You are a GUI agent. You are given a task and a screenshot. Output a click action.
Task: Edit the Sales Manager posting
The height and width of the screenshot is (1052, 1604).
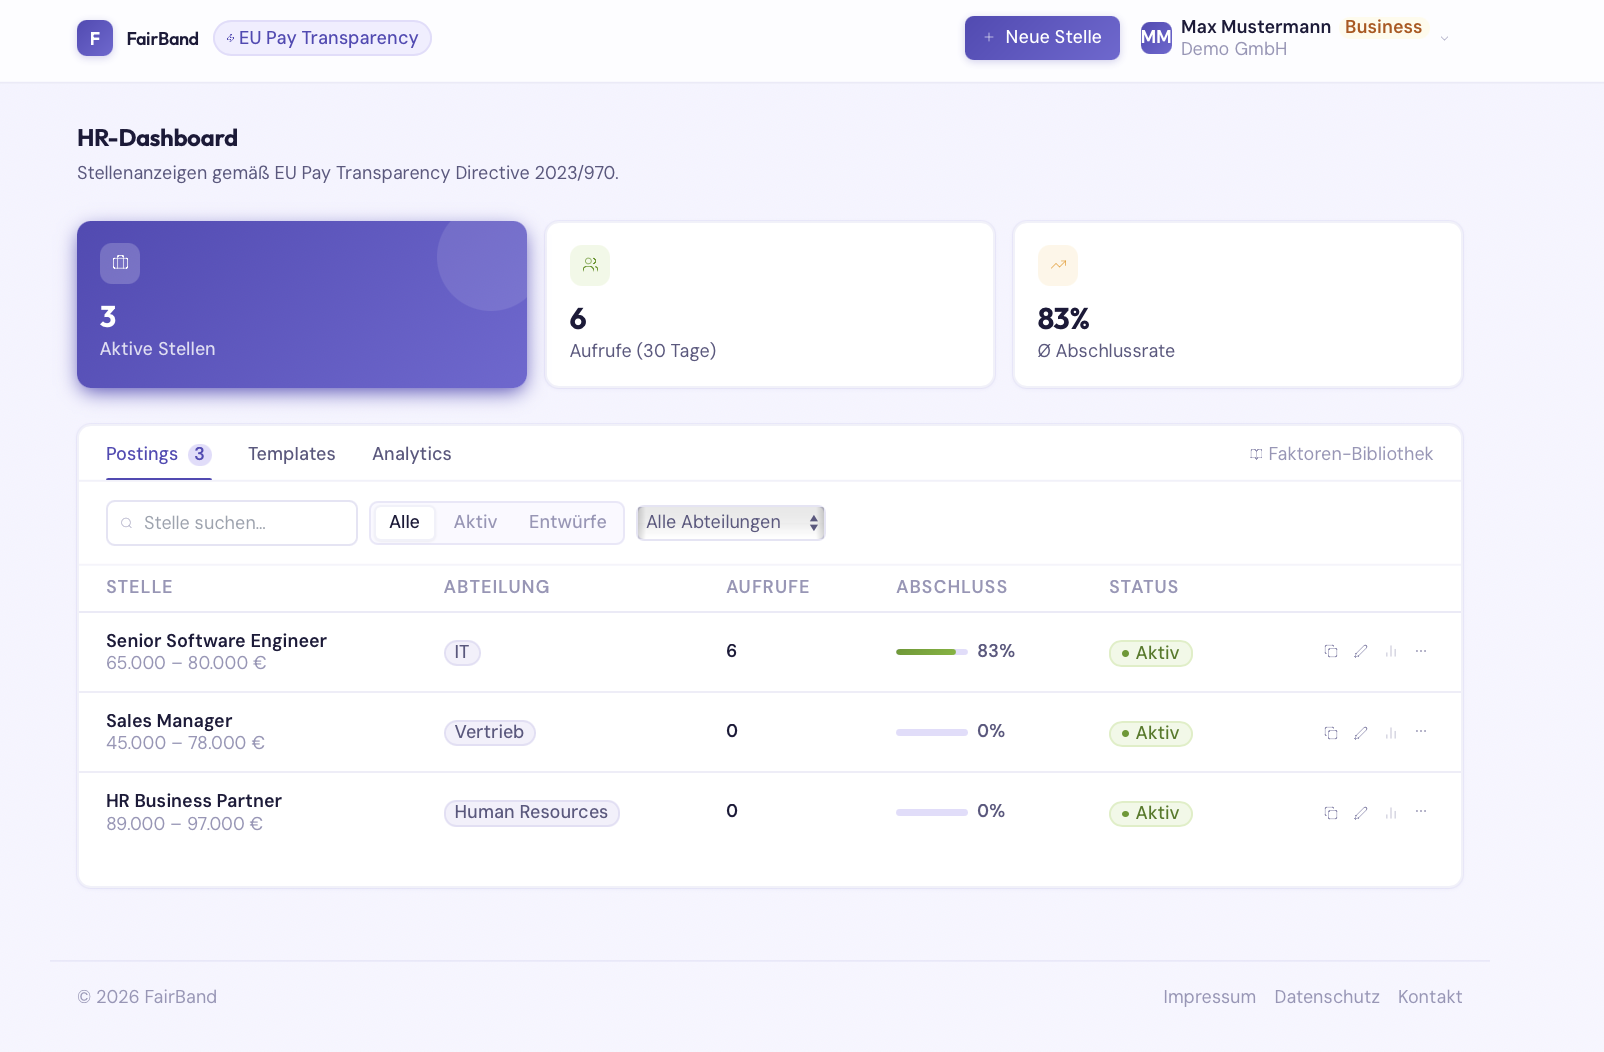tap(1361, 732)
